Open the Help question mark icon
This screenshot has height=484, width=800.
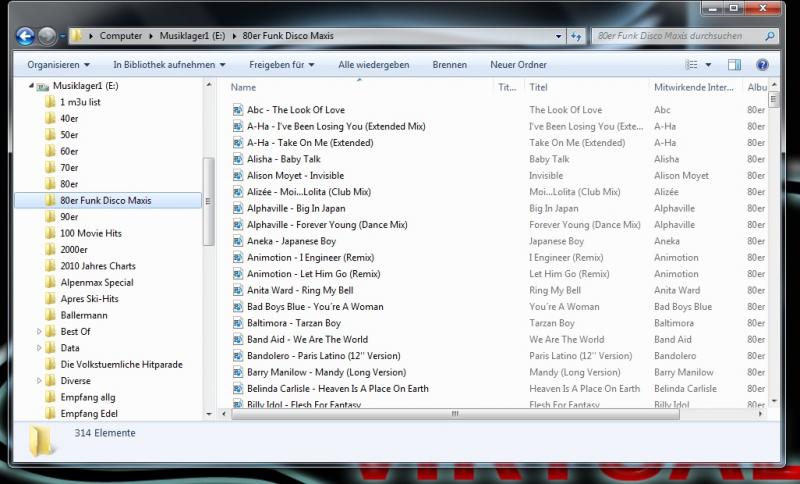[762, 65]
